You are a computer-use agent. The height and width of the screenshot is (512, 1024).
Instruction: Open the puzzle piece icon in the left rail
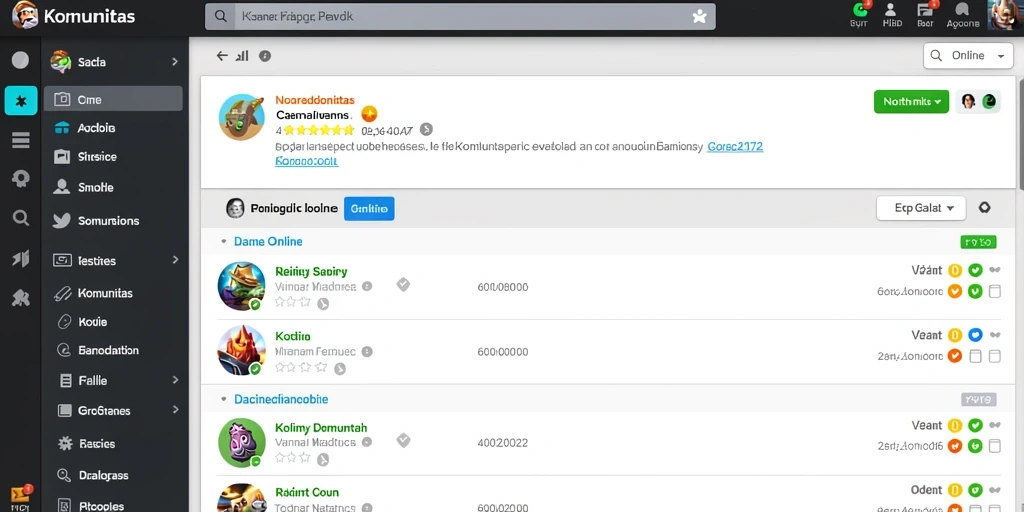pos(21,298)
